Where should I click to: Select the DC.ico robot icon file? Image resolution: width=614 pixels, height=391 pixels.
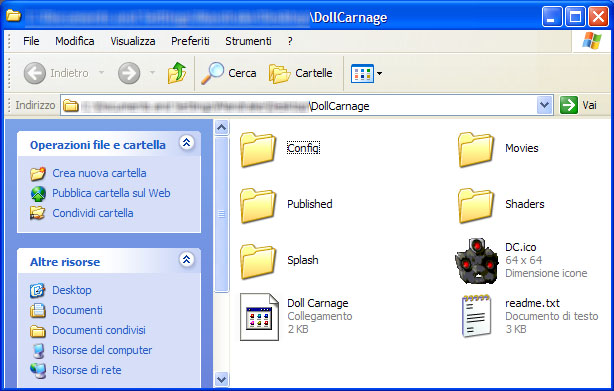(476, 261)
